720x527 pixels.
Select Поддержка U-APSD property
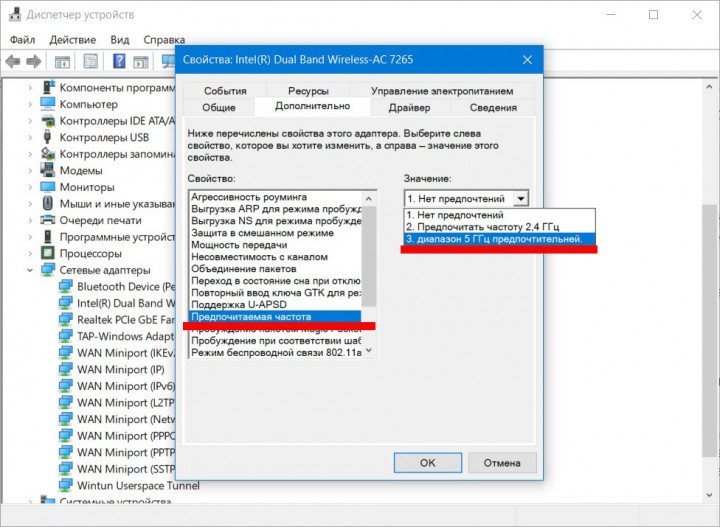click(x=275, y=304)
